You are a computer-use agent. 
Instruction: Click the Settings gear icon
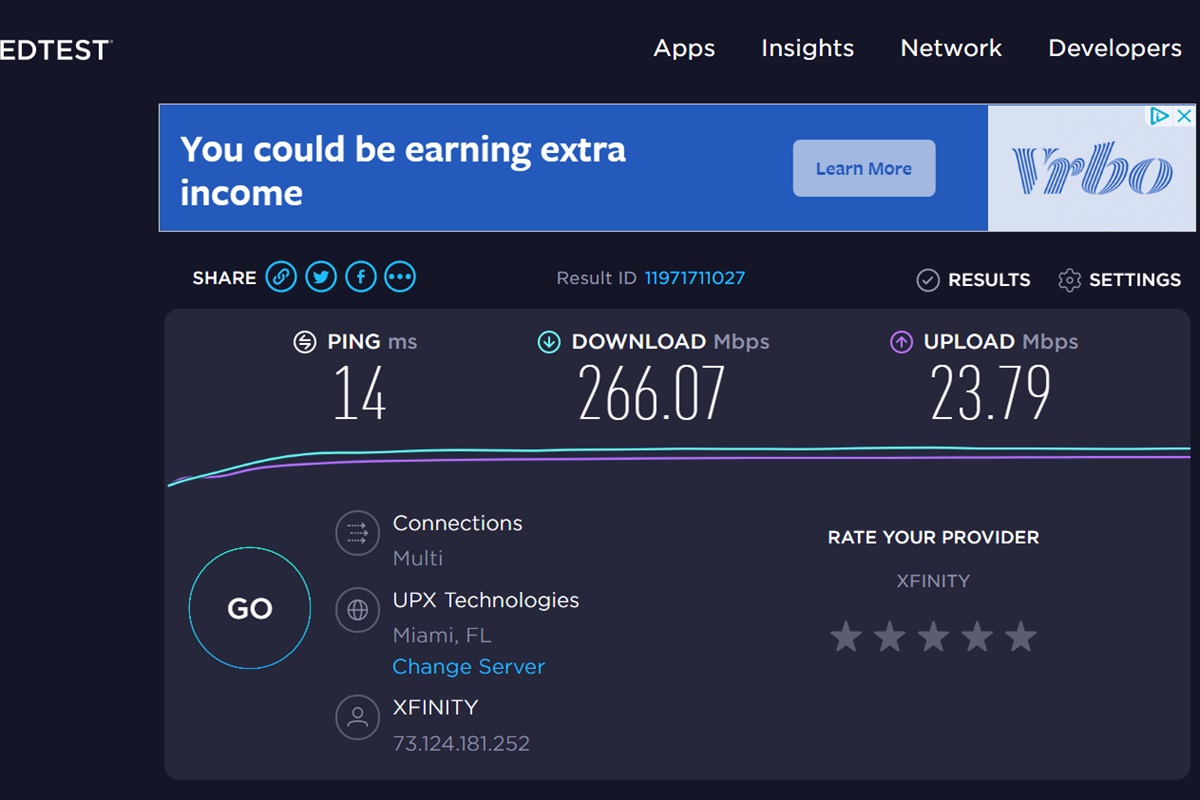[x=1069, y=280]
